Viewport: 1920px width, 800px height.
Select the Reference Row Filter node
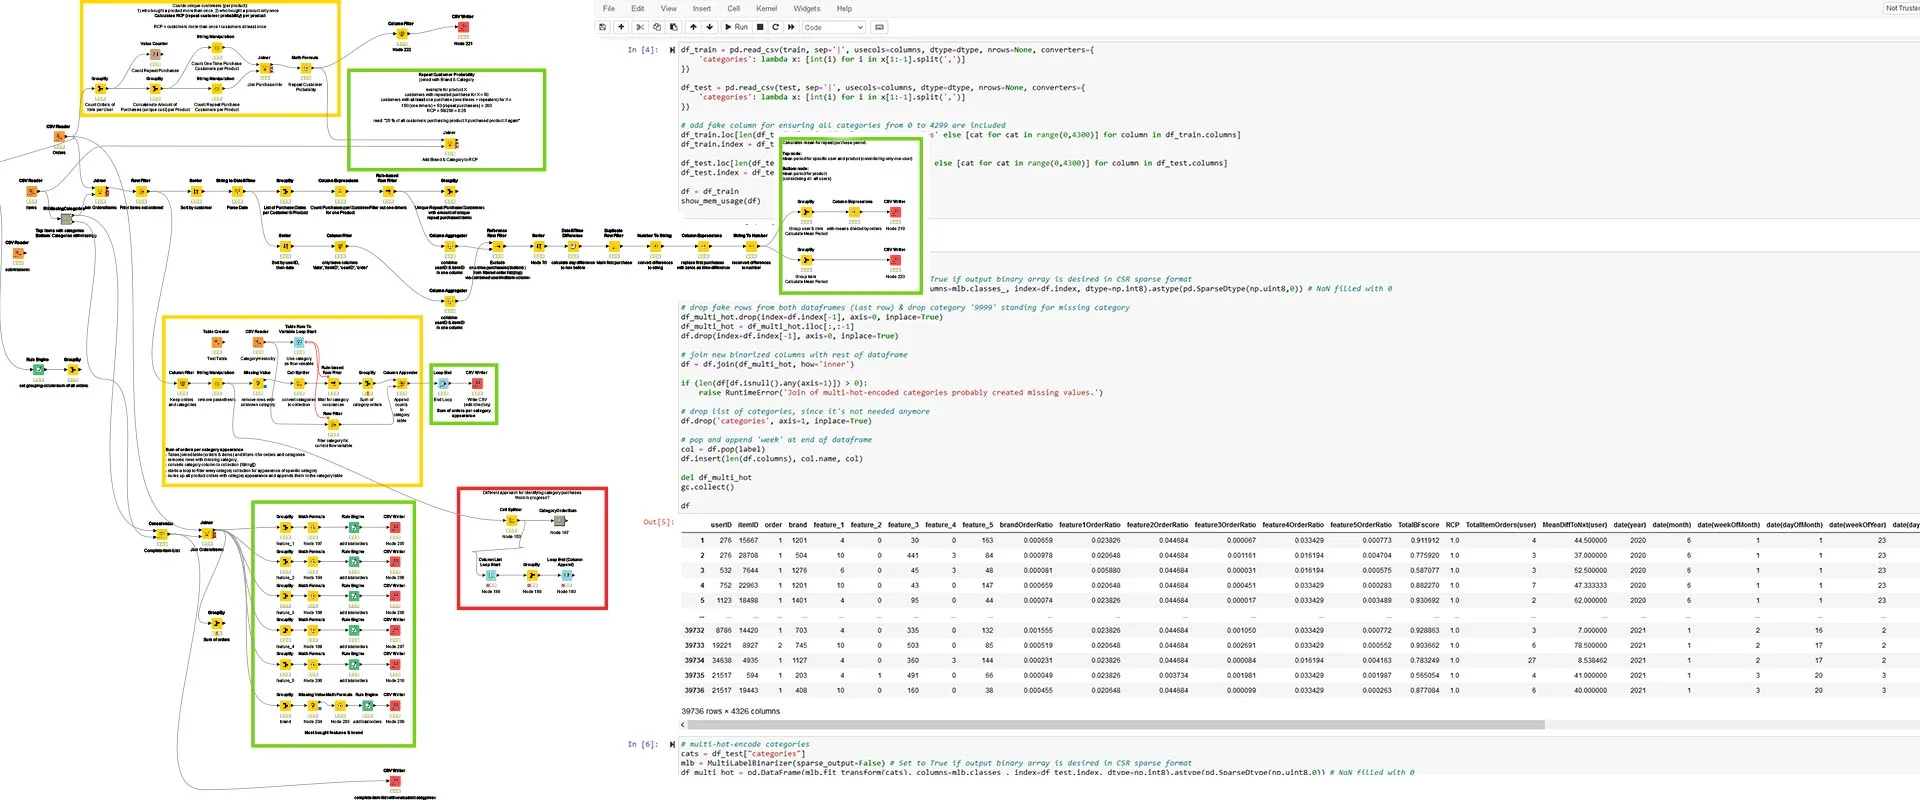click(497, 246)
